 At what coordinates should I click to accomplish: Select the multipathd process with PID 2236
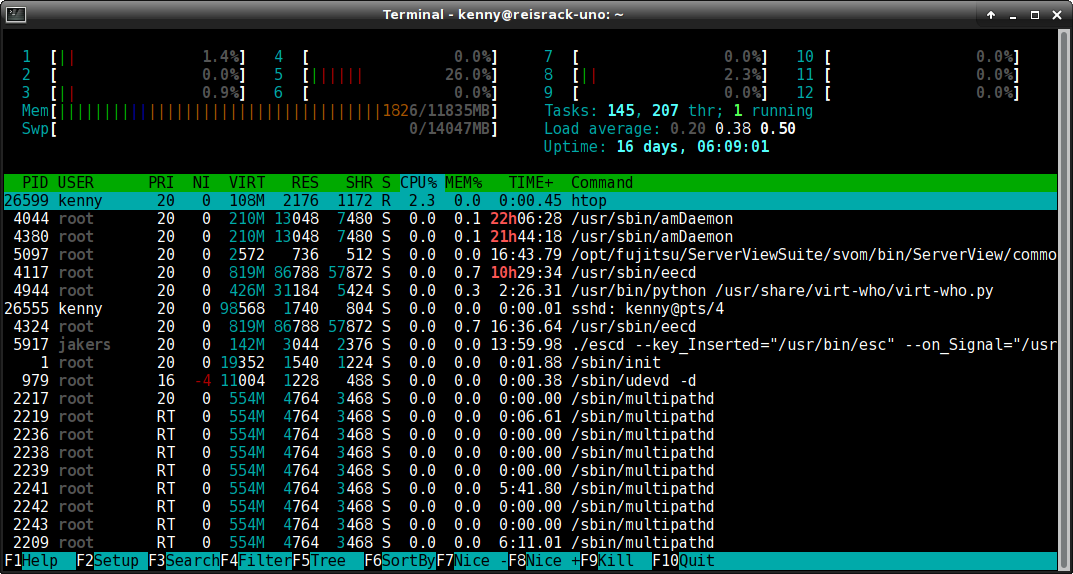click(530, 434)
